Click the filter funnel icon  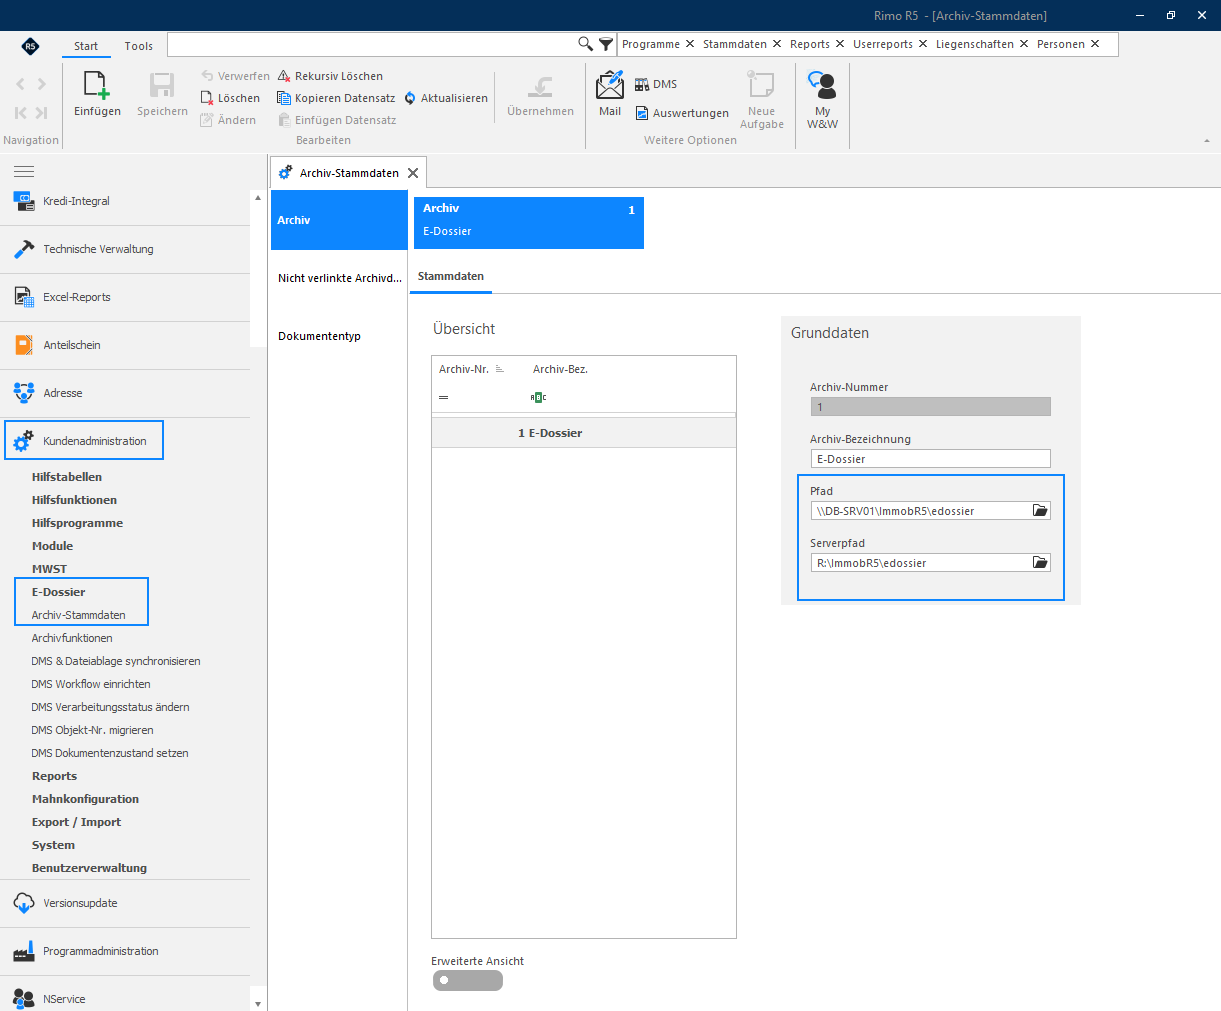606,44
